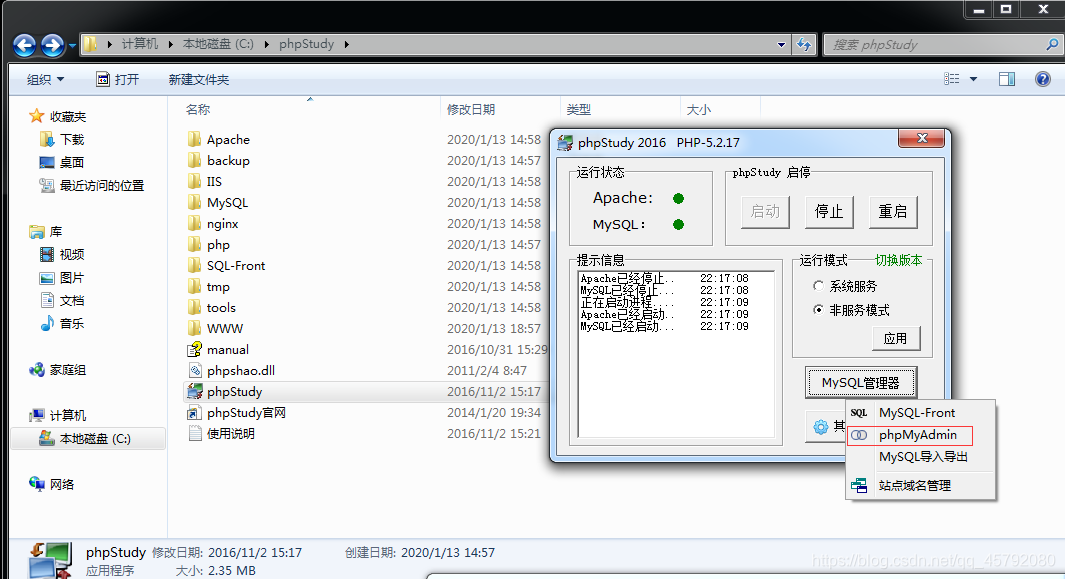Click the tools folder name
Screen dimensions: 1065x579
(x=221, y=308)
